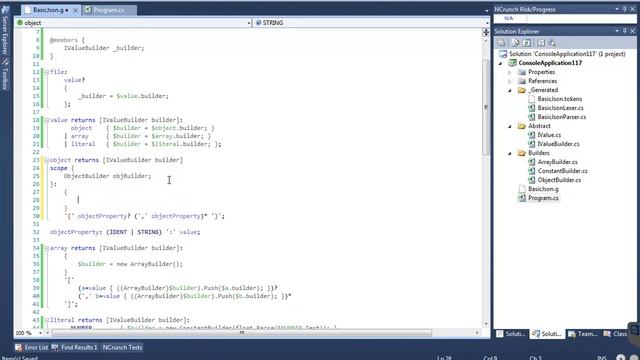The width and height of the screenshot is (640, 360).
Task: Collapse the 'literal returns' rule region
Action: [x=47, y=320]
